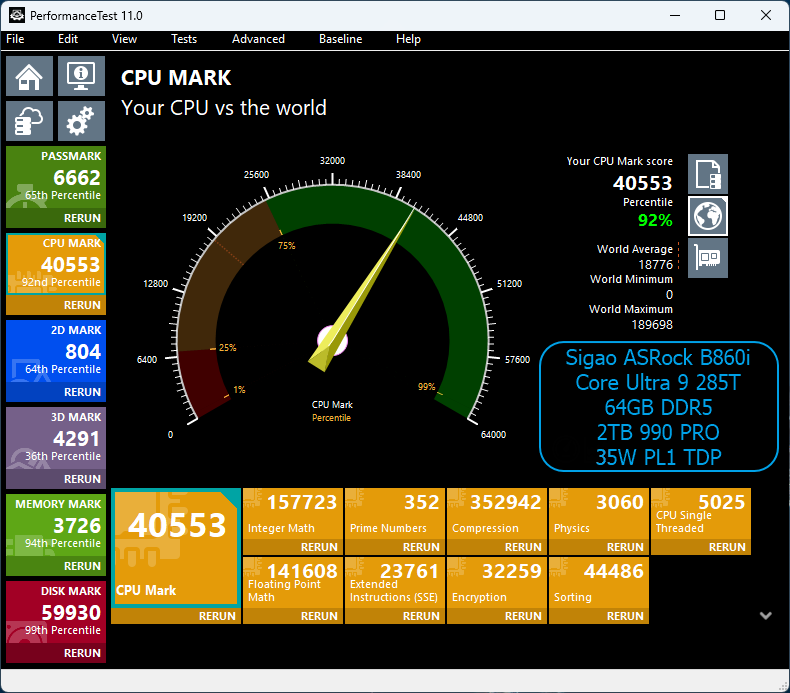Image resolution: width=790 pixels, height=693 pixels.
Task: Click the Physics 3060 tile
Action: (x=599, y=514)
